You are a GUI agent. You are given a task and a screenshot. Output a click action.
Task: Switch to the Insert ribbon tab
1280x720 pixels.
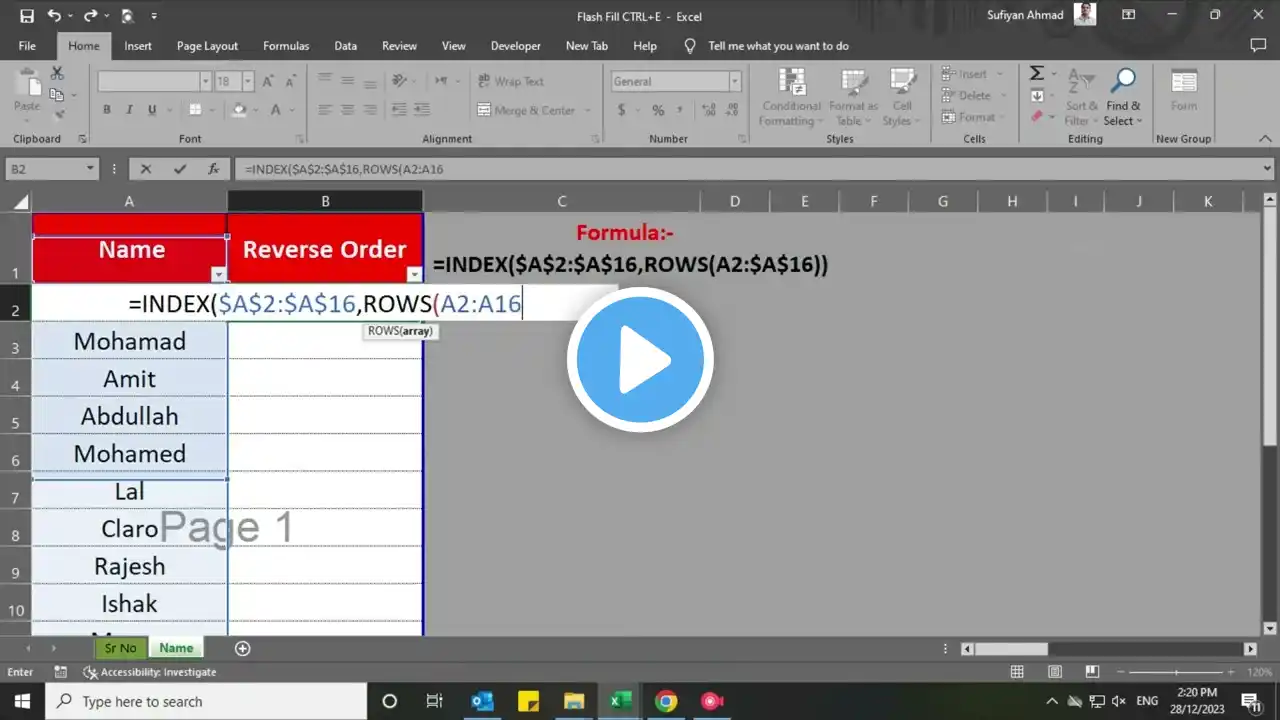tap(138, 46)
